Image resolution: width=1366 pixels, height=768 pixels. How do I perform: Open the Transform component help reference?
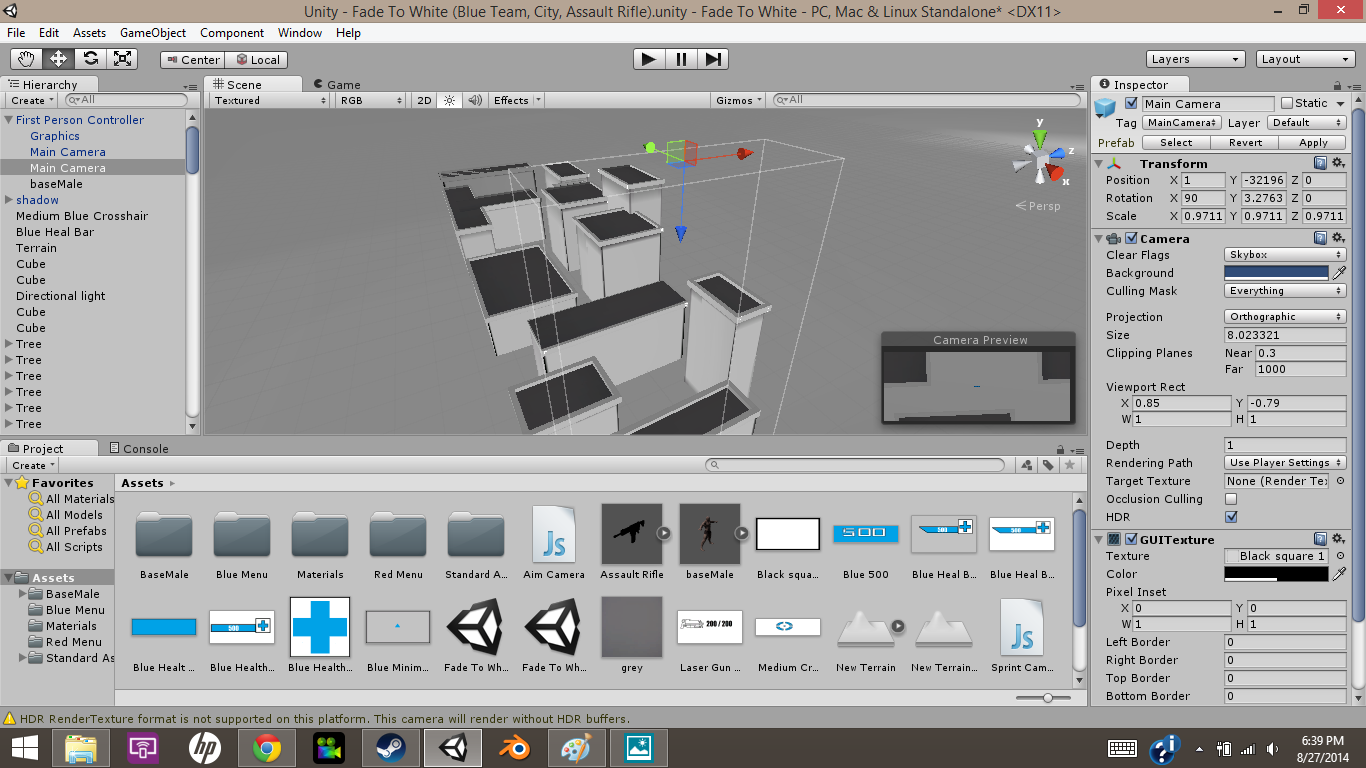[x=1320, y=163]
